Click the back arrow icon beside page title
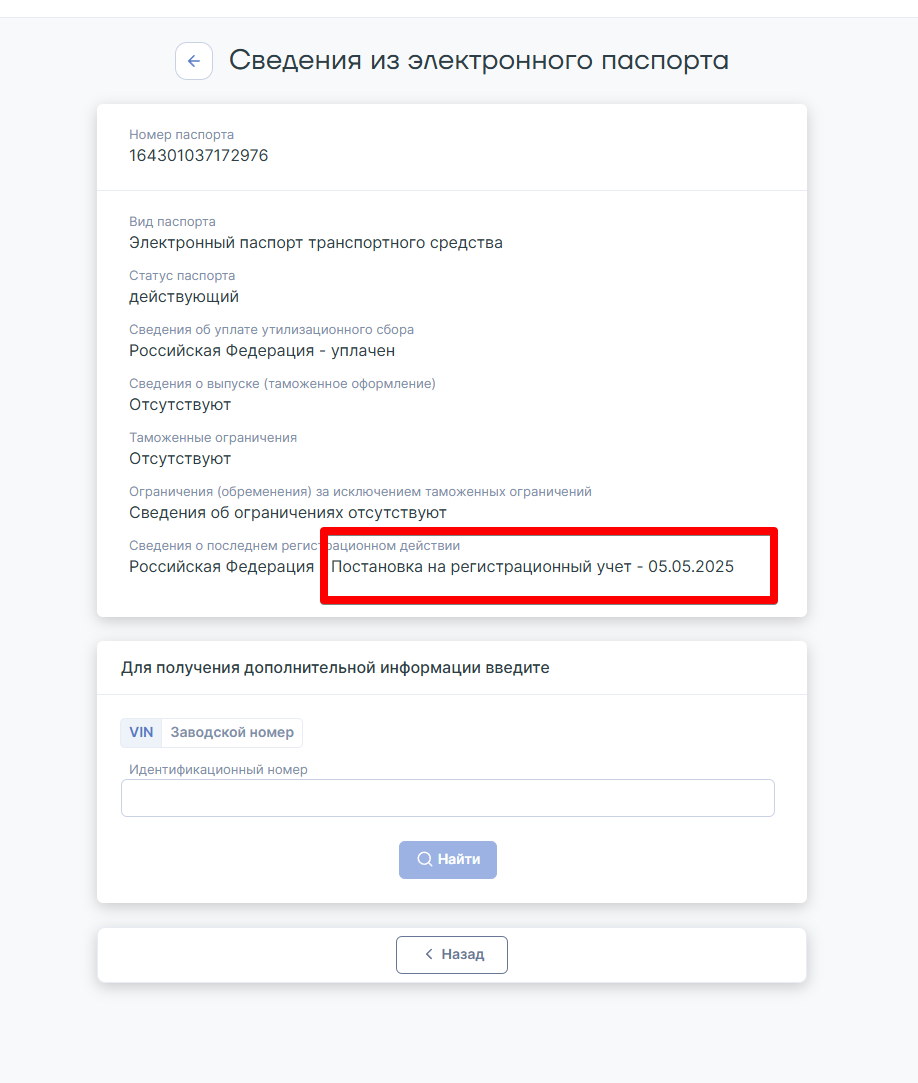Image resolution: width=918 pixels, height=1083 pixels. [193, 61]
